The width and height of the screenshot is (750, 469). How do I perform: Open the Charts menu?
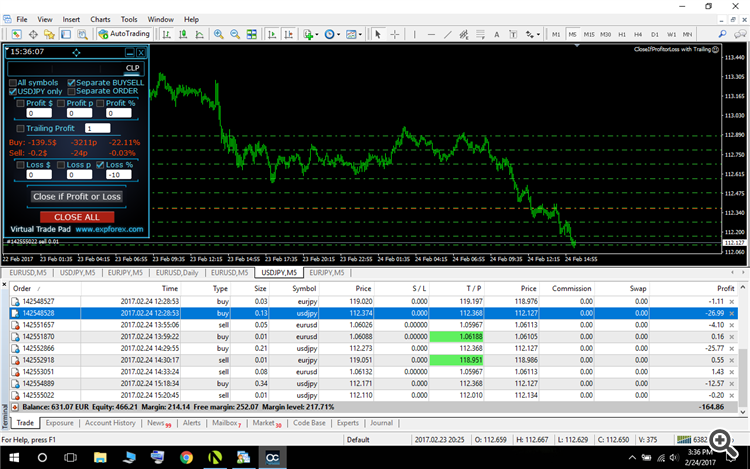coord(100,19)
